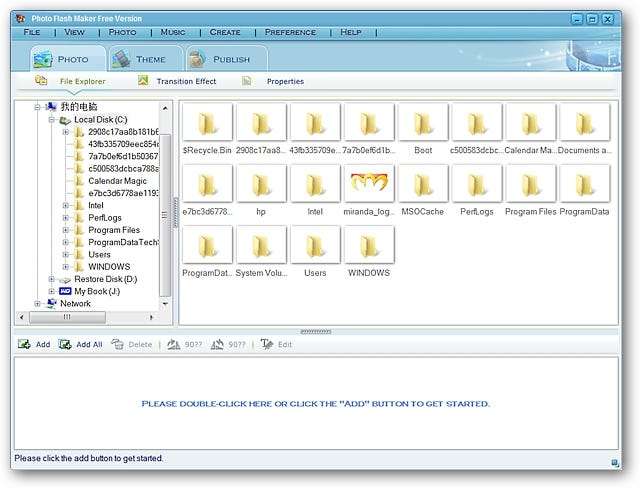Expand the Users folder tree node

pos(65,254)
